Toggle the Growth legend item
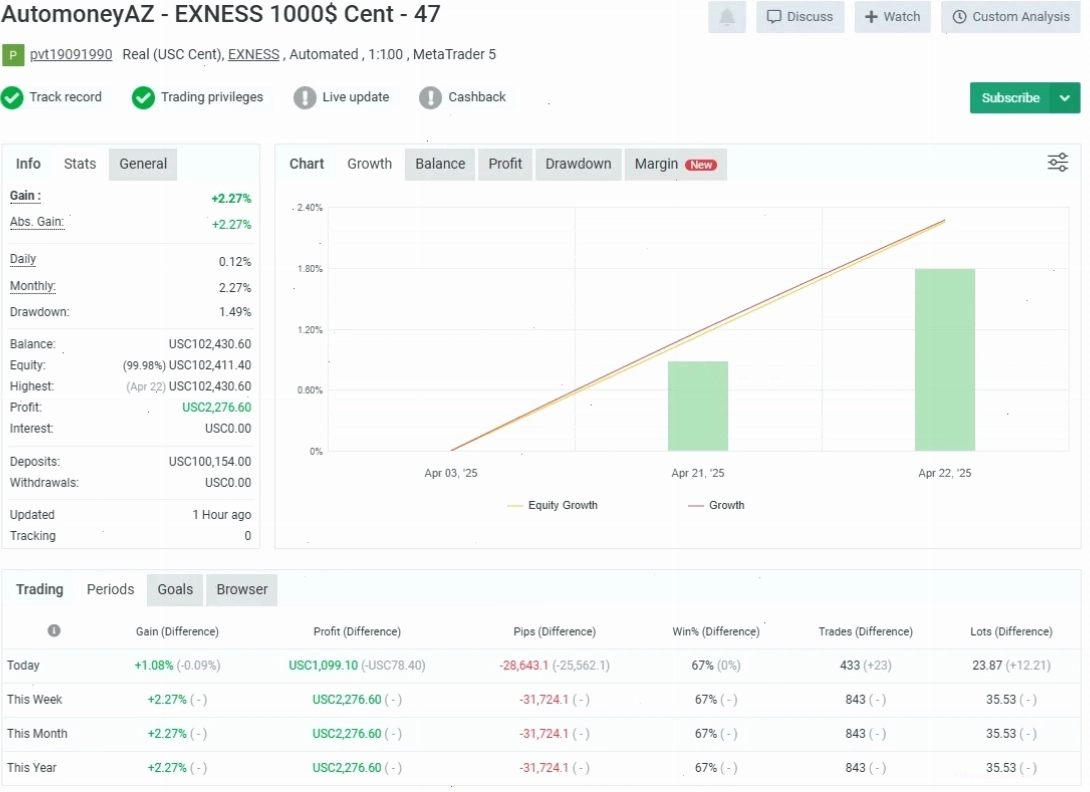The image size is (1090, 792). point(717,506)
